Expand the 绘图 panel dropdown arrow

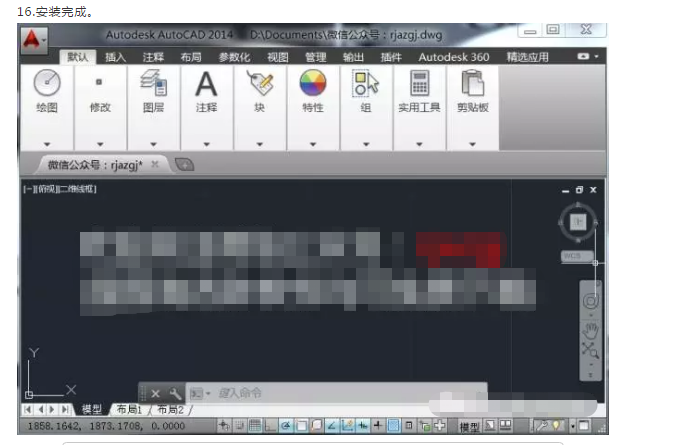point(47,144)
